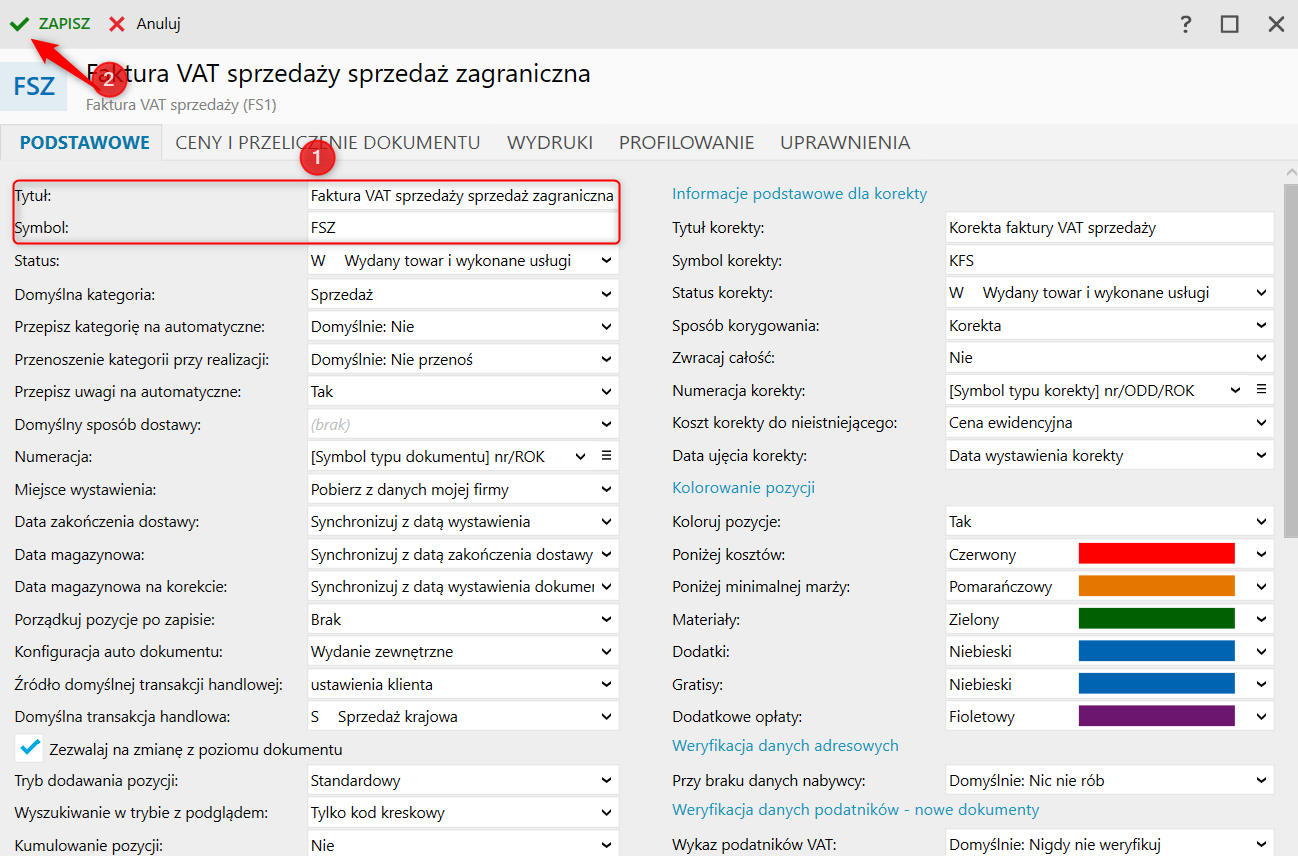Screen dimensions: 1298x856
Task: Click the green ZAPISZ checkmark icon
Action: tap(19, 24)
